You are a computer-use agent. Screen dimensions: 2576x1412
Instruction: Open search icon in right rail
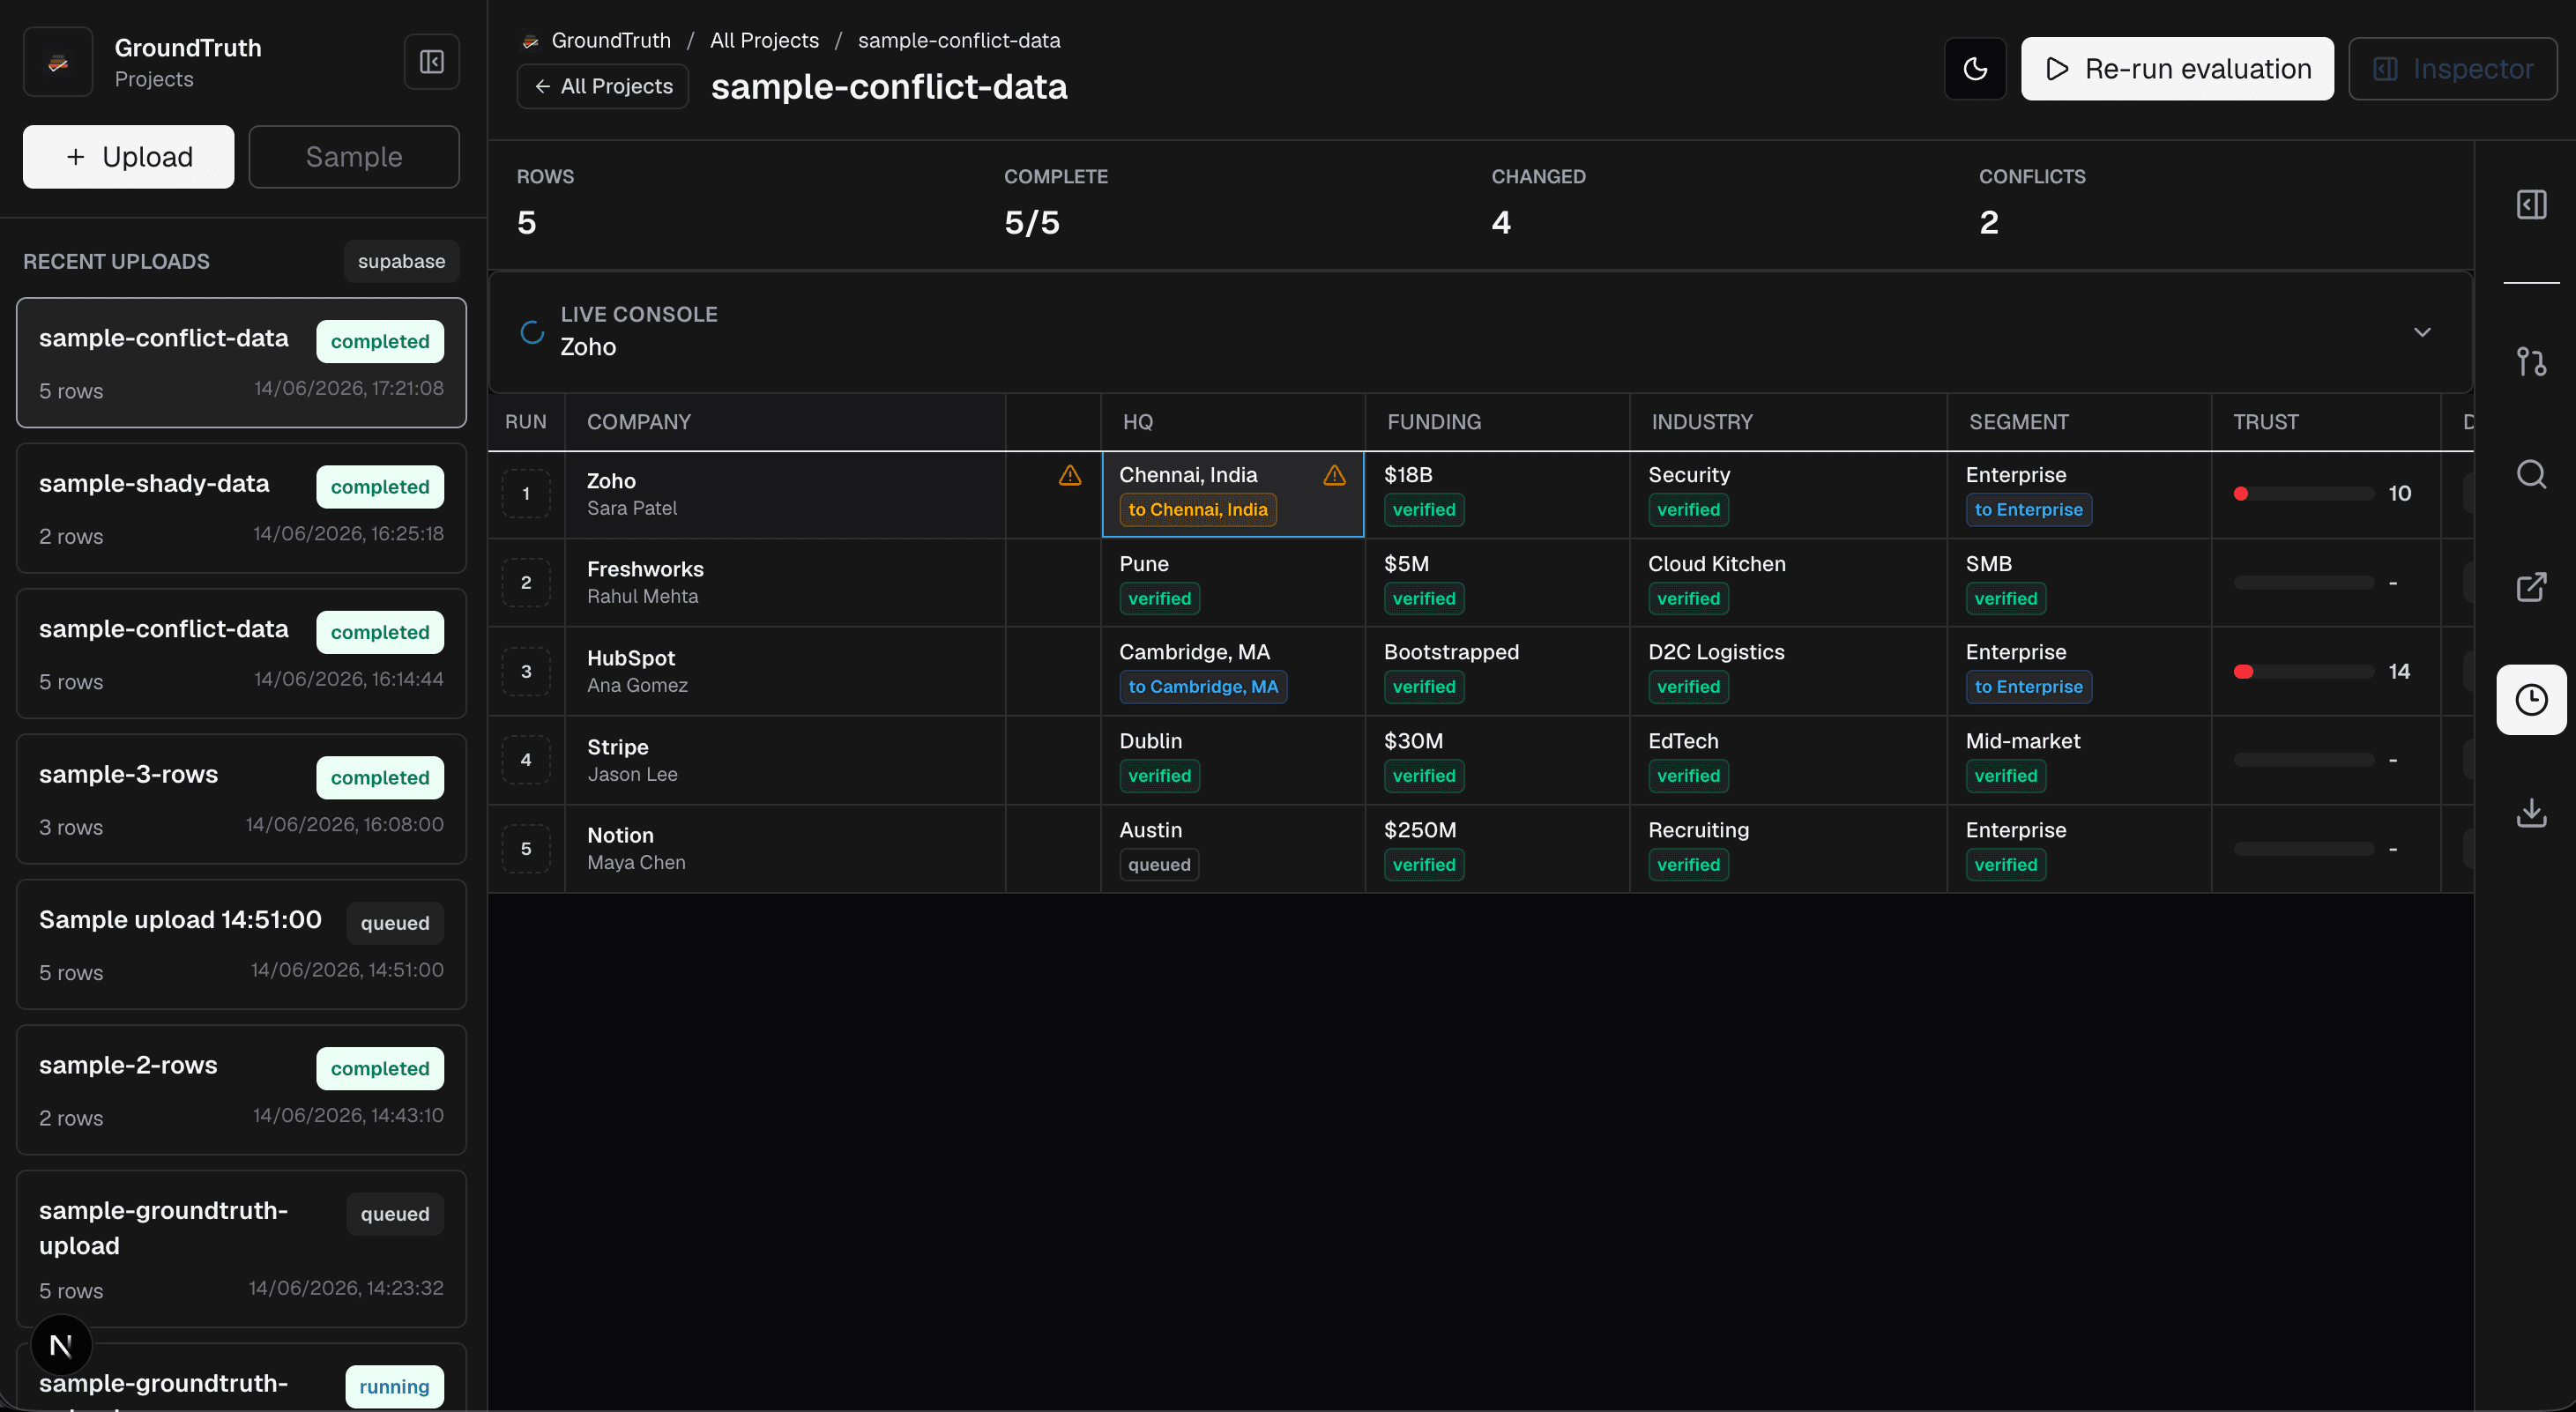[2531, 474]
